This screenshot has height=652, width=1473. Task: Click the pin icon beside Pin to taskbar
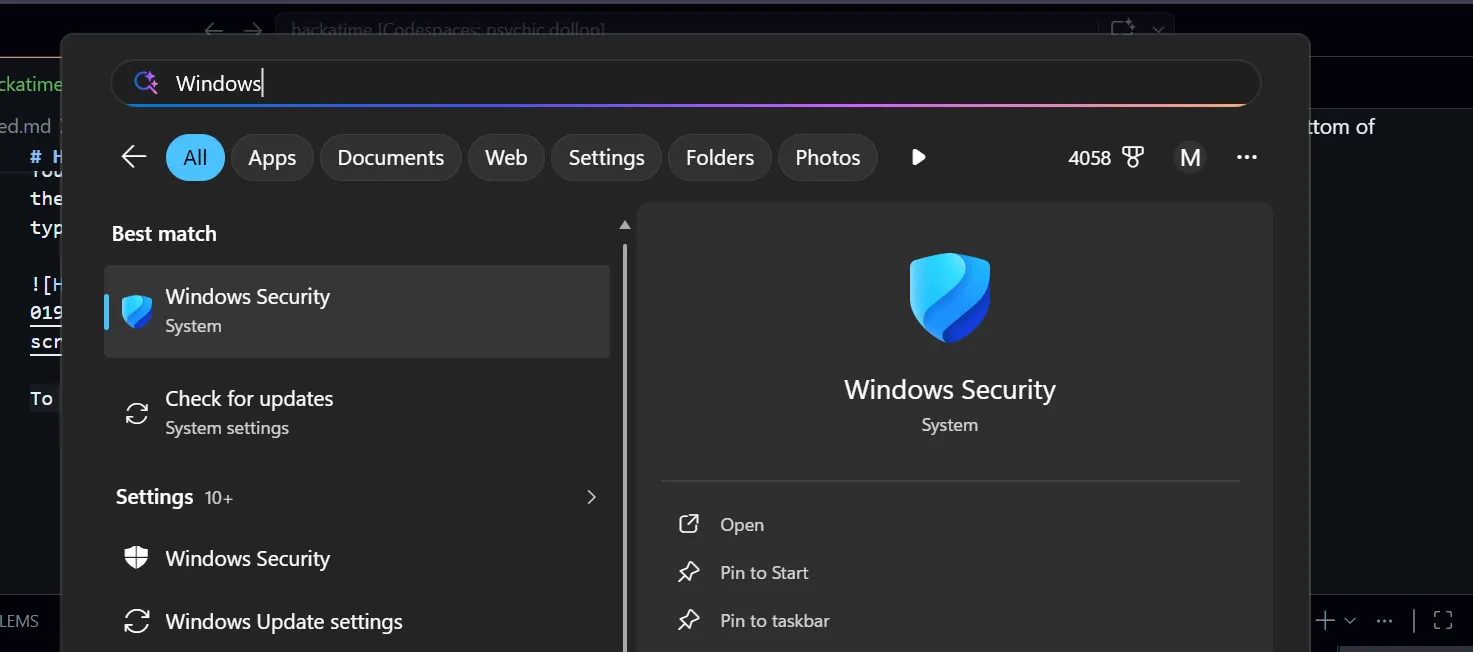[689, 620]
